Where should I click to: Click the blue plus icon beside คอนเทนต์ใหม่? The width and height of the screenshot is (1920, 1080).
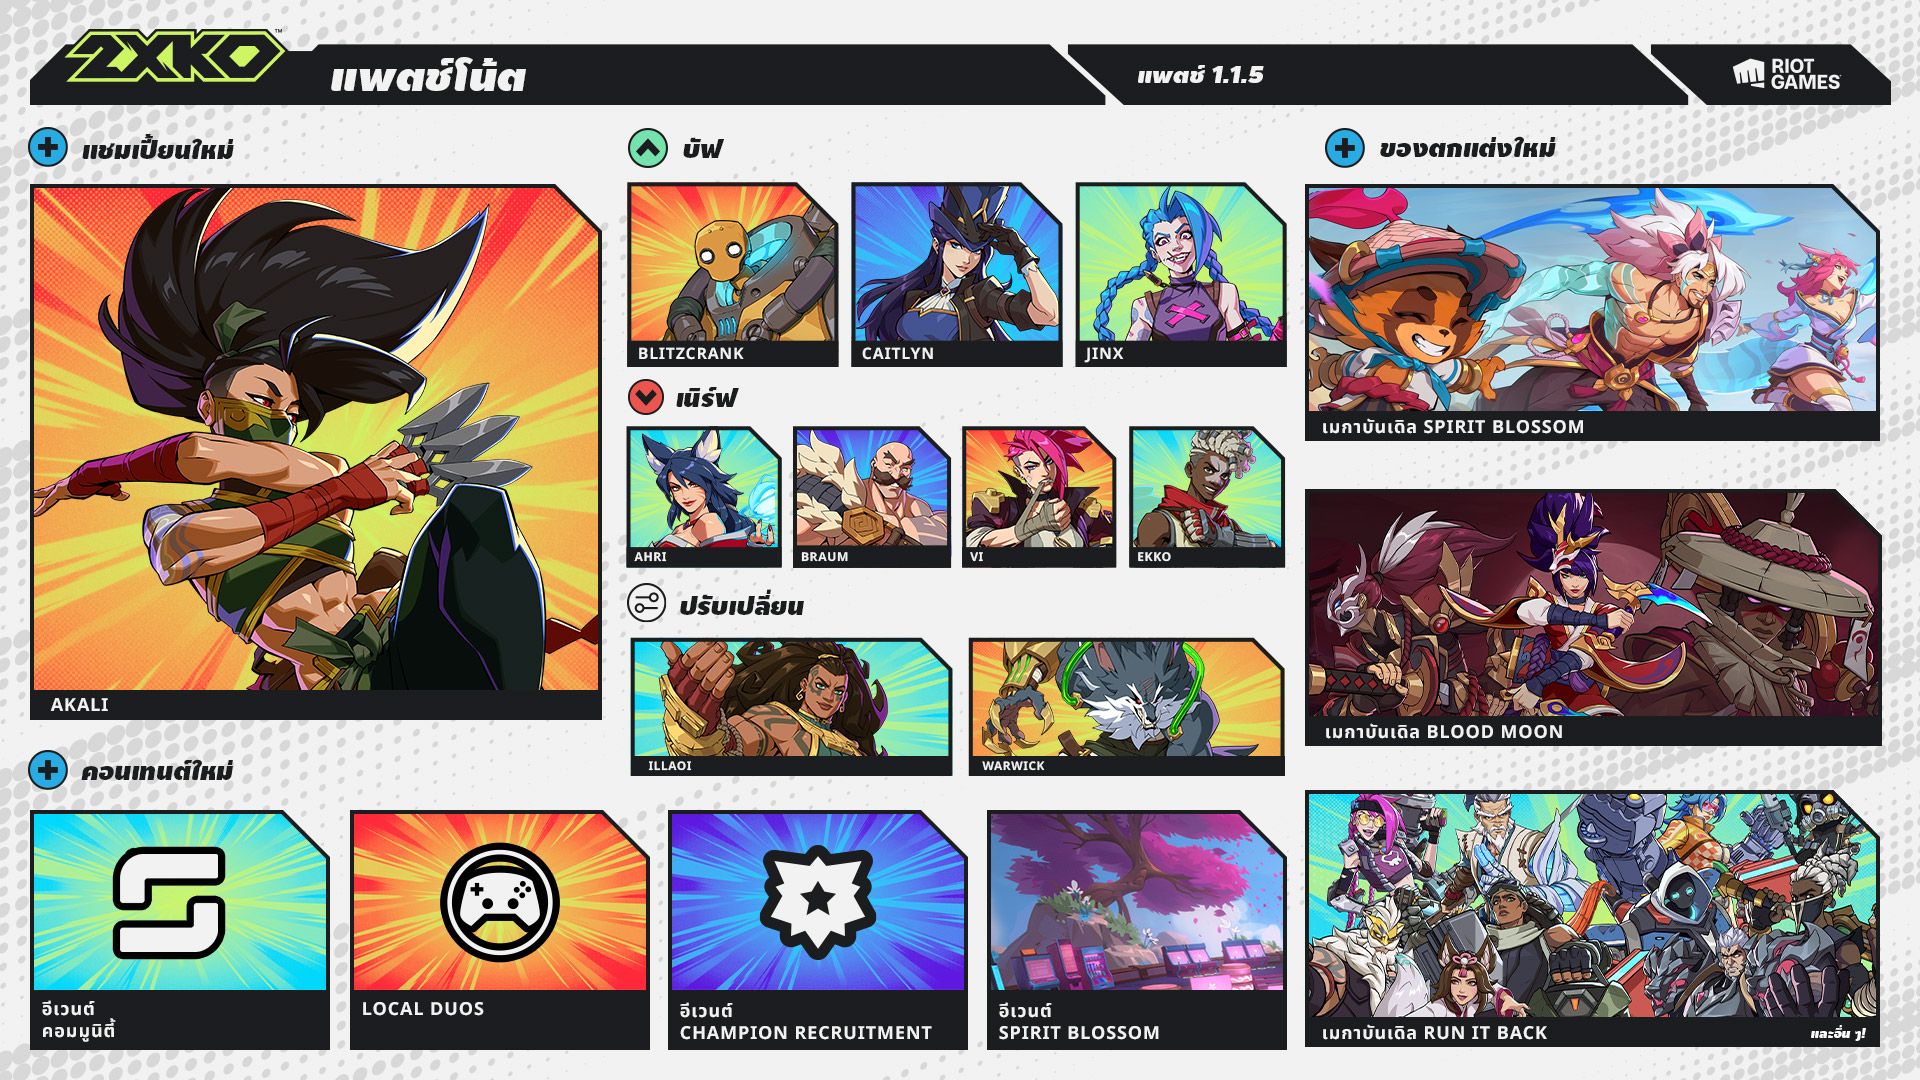click(48, 770)
